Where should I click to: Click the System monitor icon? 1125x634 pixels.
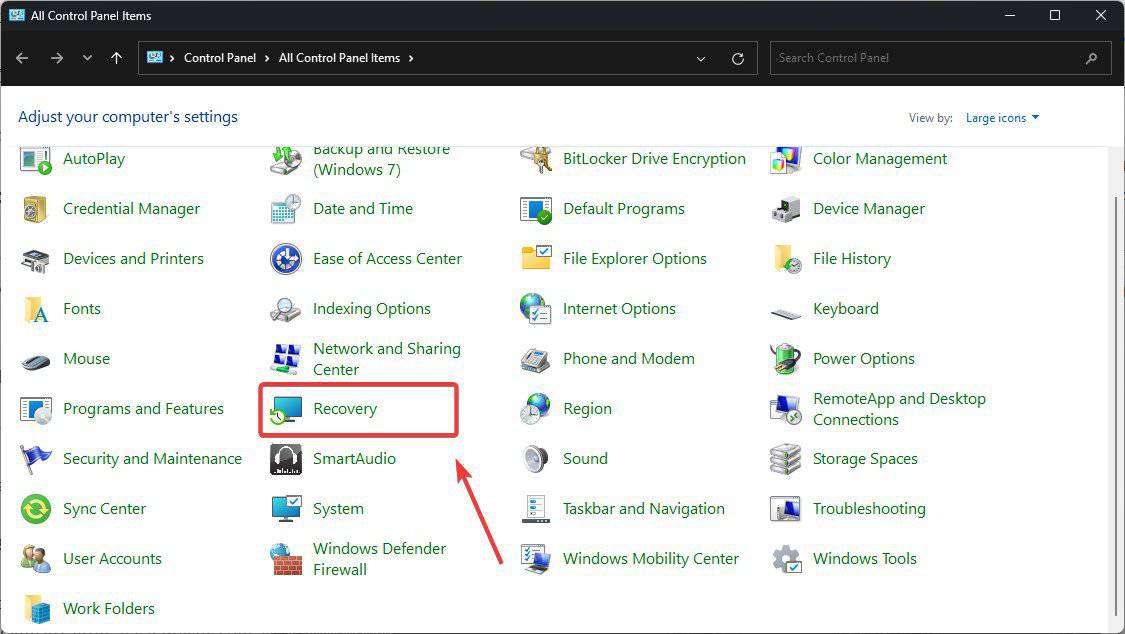click(x=286, y=509)
